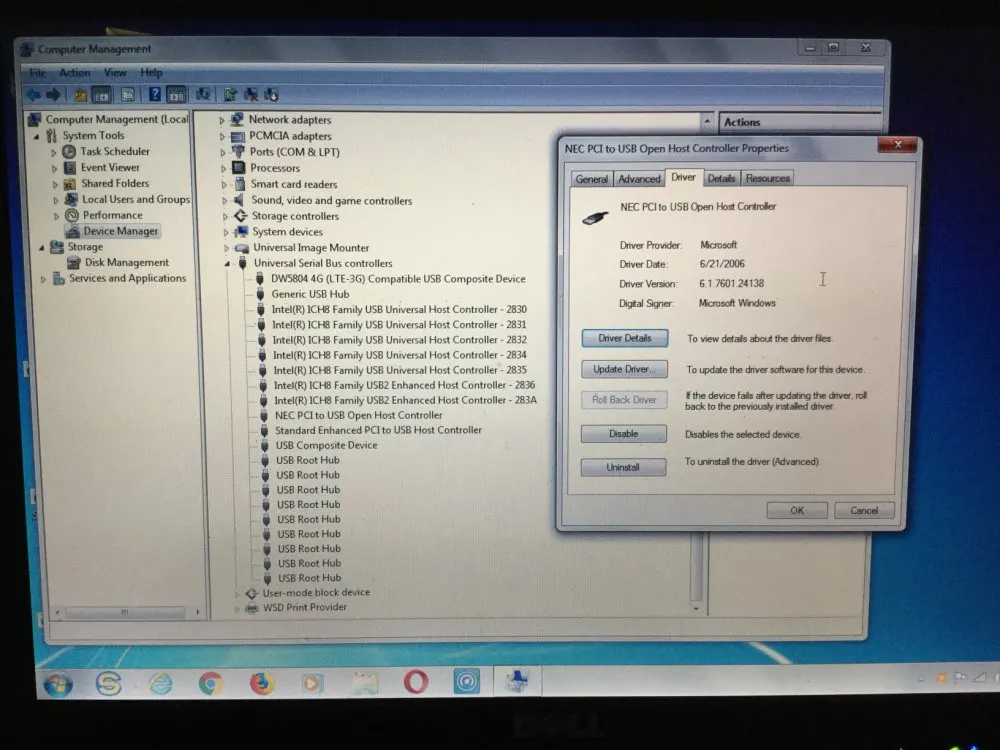Expand the System devices node

click(226, 232)
